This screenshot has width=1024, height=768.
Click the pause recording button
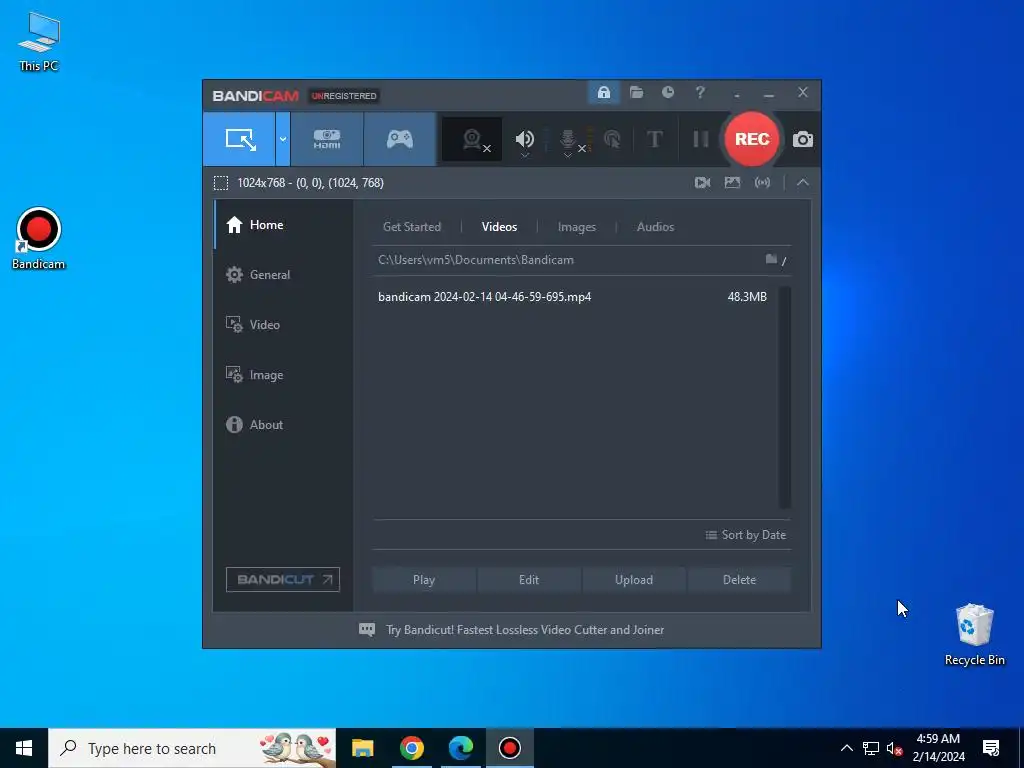(x=701, y=139)
